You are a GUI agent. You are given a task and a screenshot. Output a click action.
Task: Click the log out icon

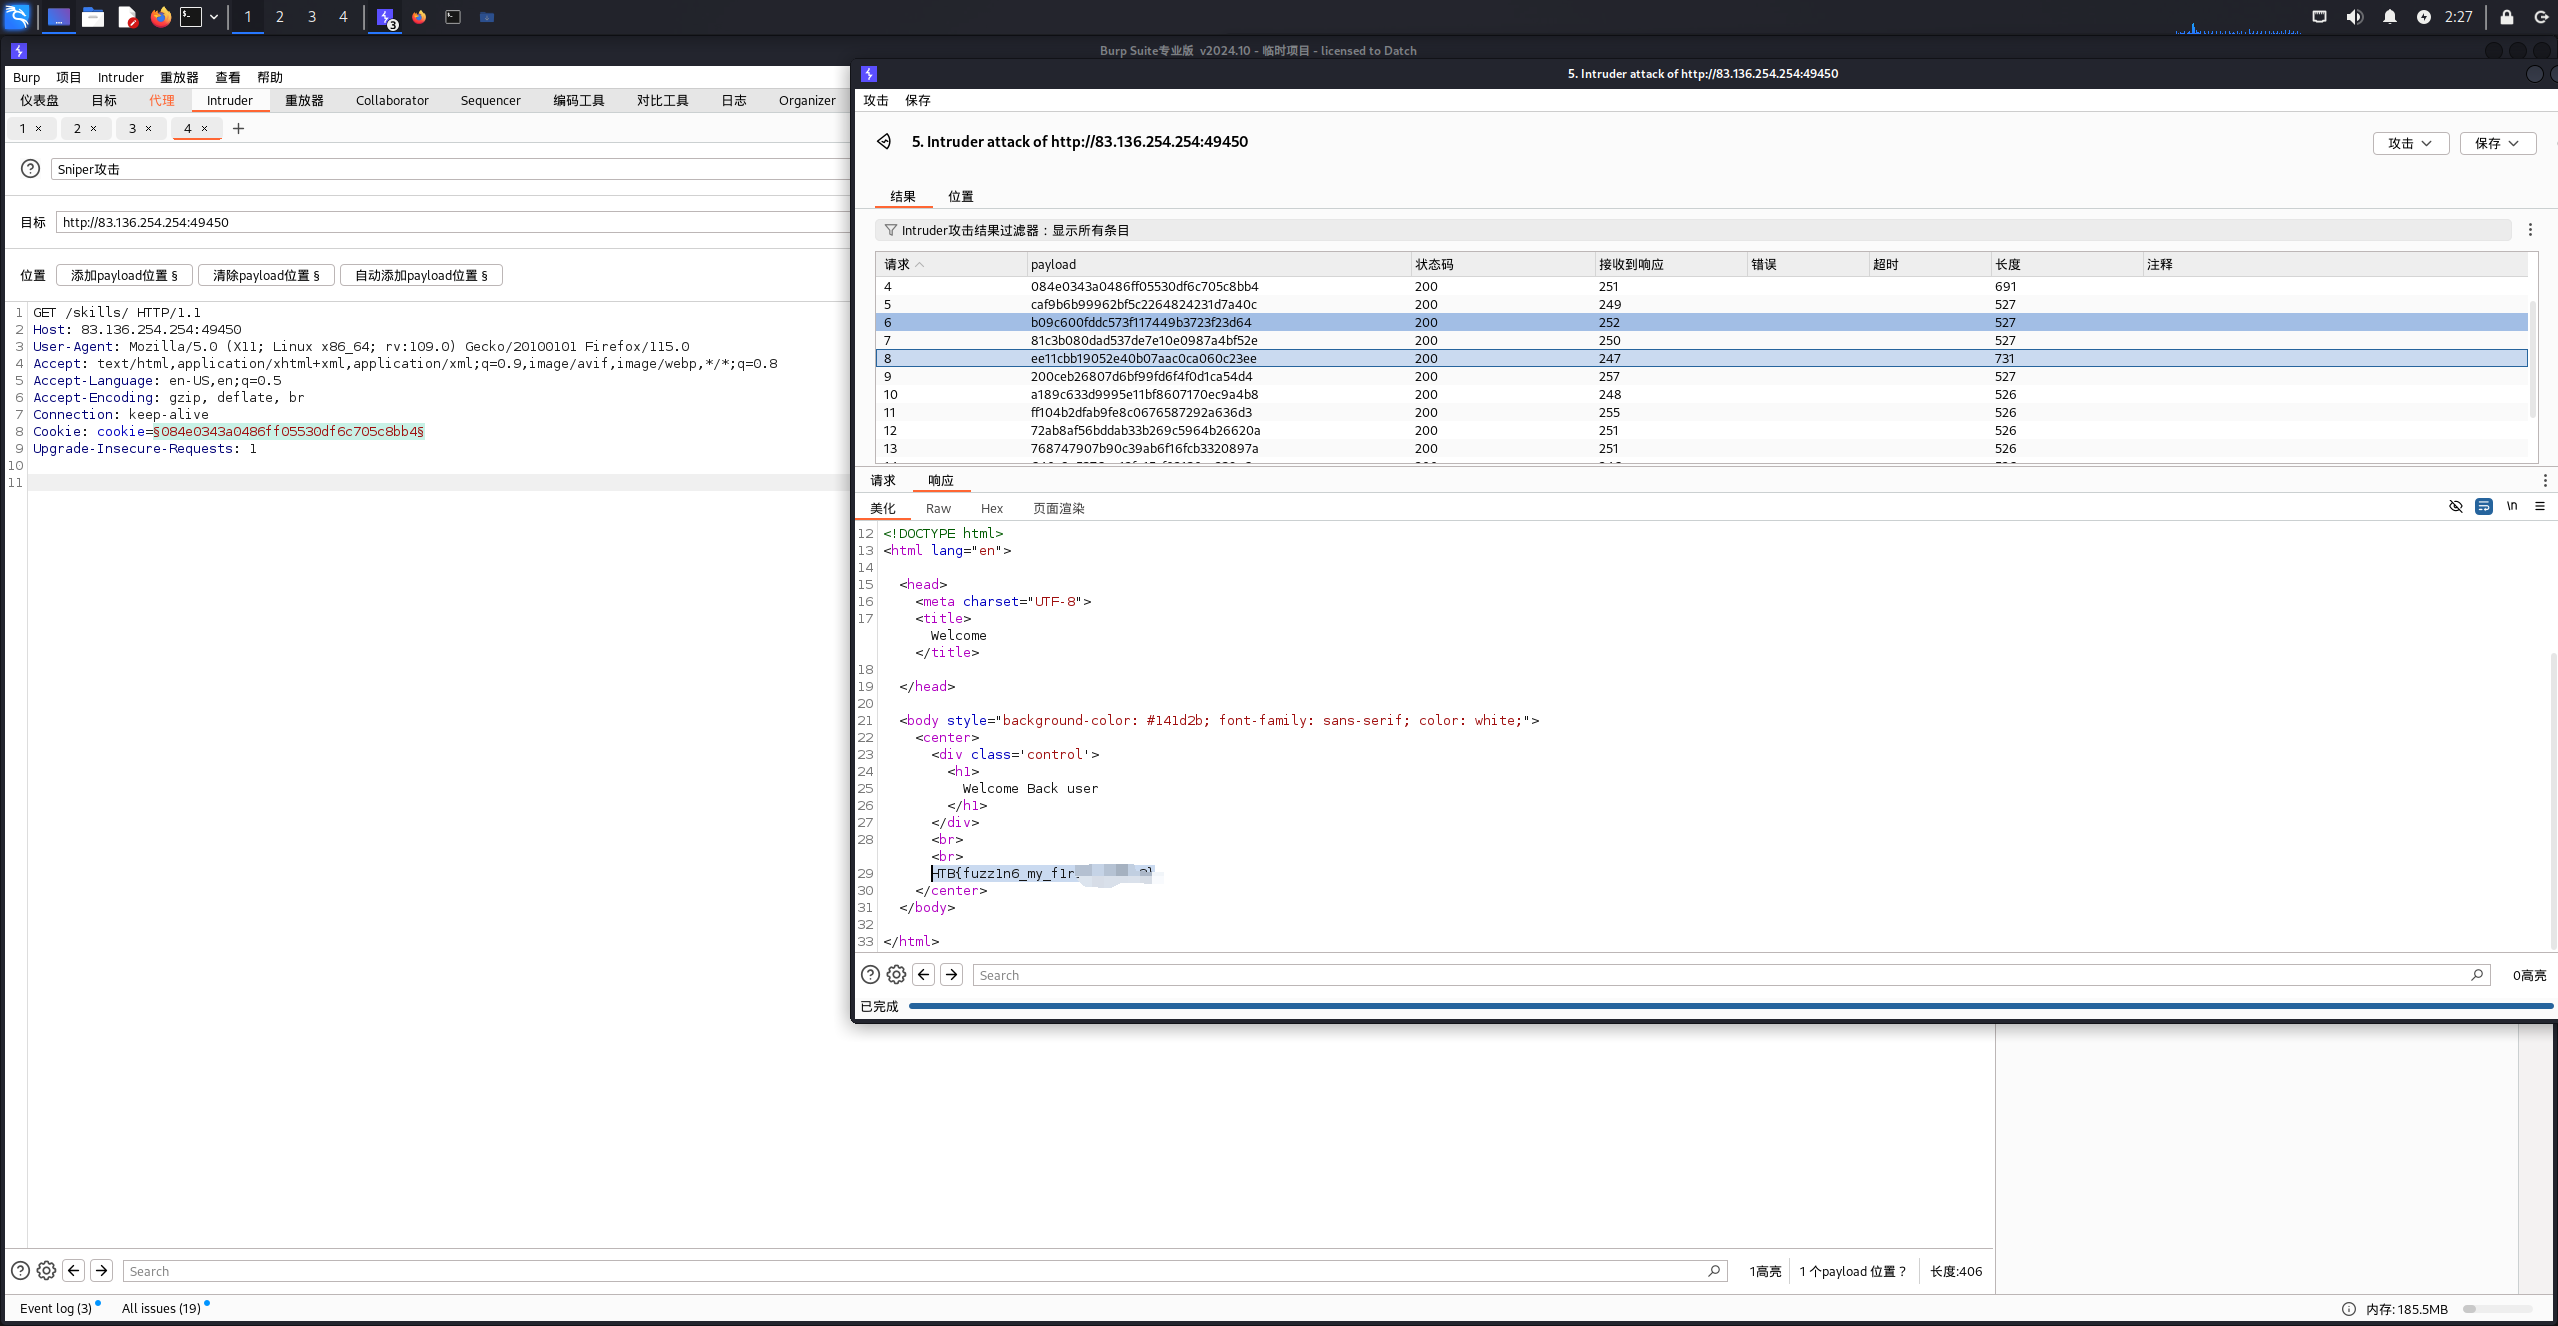pos(2541,17)
